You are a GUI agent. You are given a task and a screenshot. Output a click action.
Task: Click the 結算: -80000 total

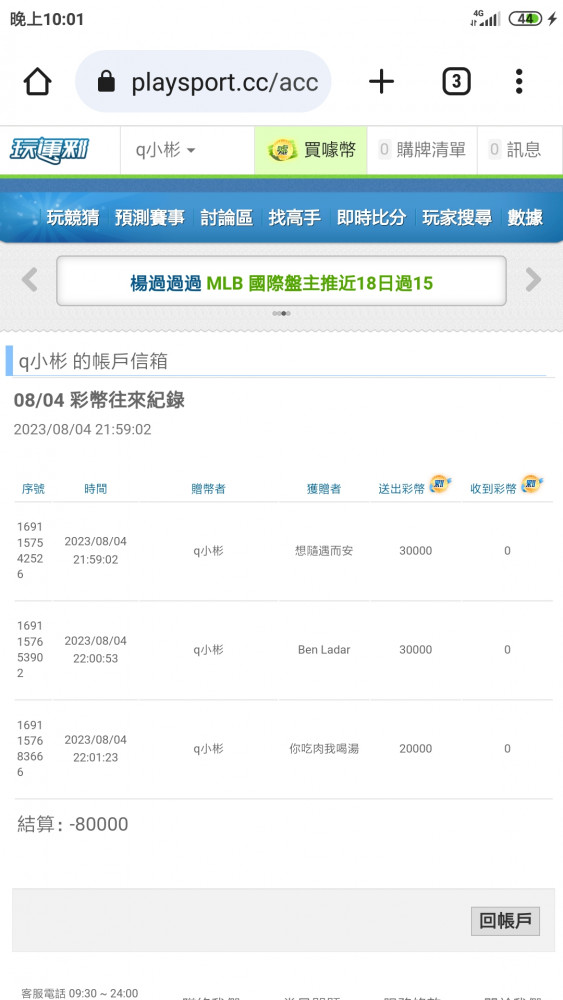73,825
